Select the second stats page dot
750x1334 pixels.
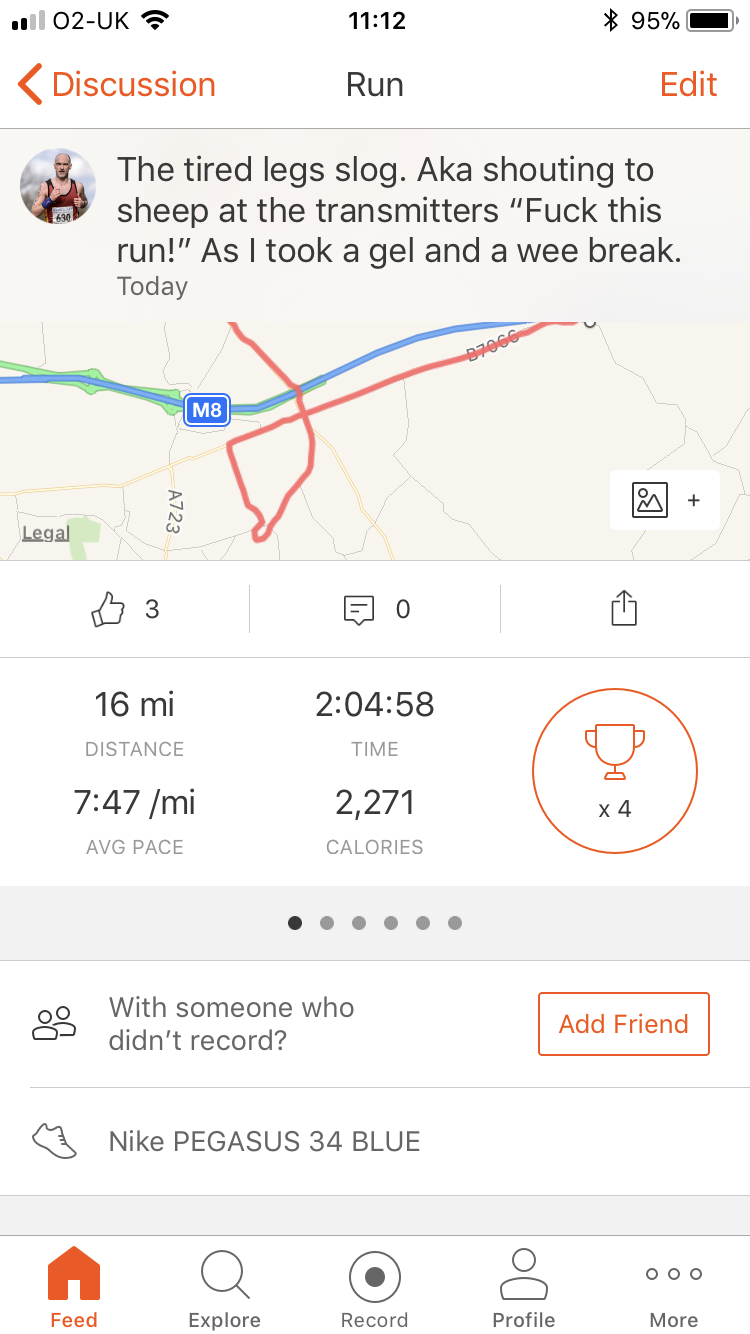[x=327, y=923]
